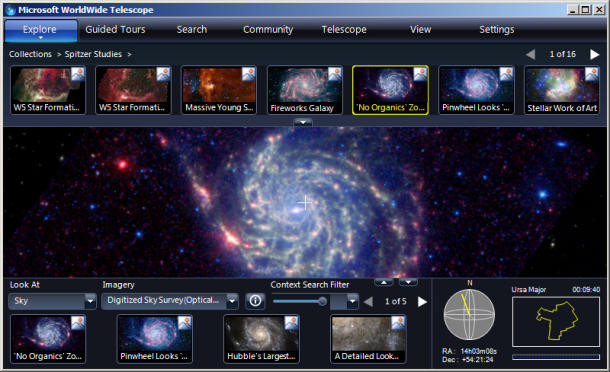610x372 pixels.
Task: Click image badge on Hubble's Largest... thumbnail
Action: click(x=291, y=323)
